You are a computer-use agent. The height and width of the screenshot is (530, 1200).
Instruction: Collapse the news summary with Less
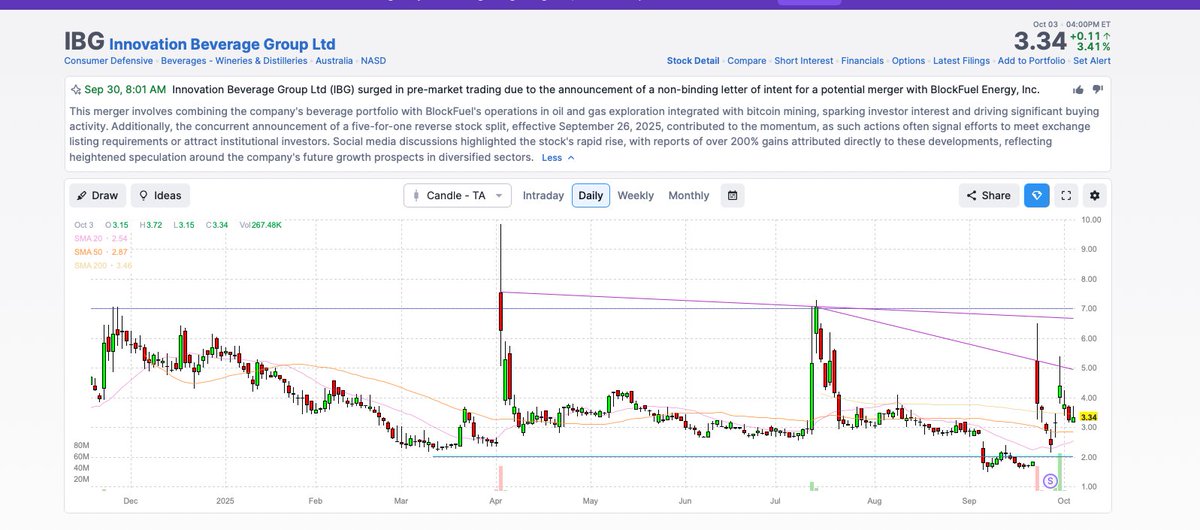(558, 157)
